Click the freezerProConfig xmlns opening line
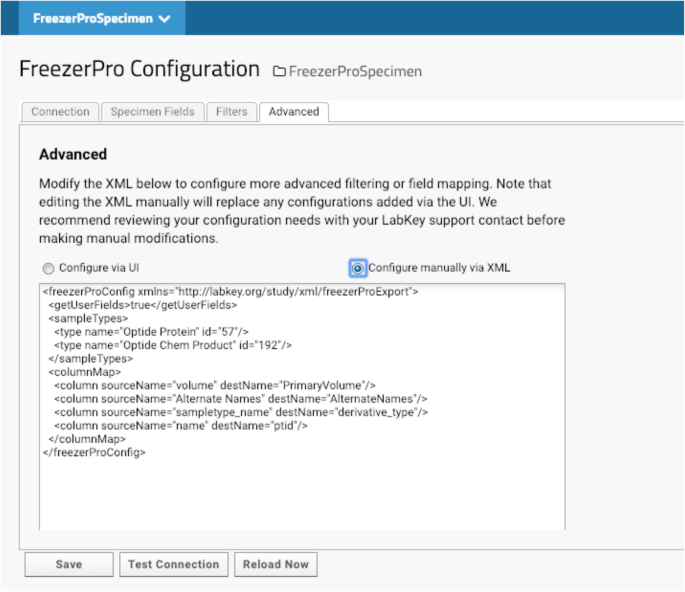Viewport: 685px width, 592px height. pyautogui.click(x=231, y=291)
